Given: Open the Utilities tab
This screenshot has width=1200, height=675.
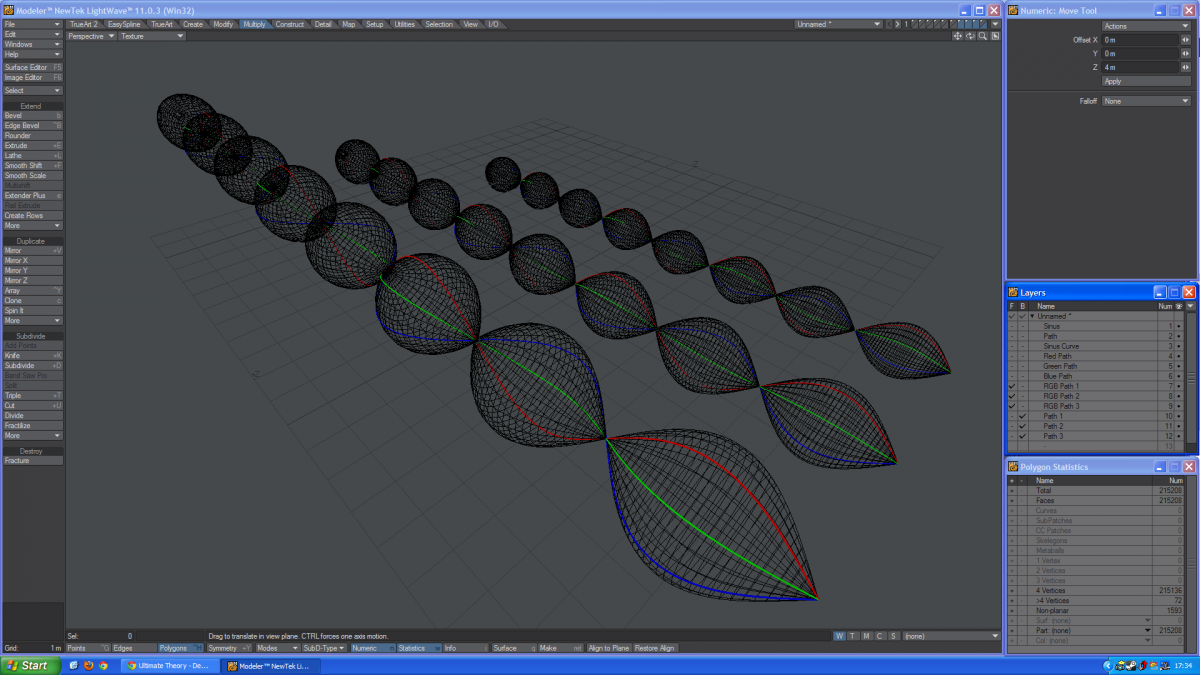Looking at the screenshot, I should click(404, 24).
